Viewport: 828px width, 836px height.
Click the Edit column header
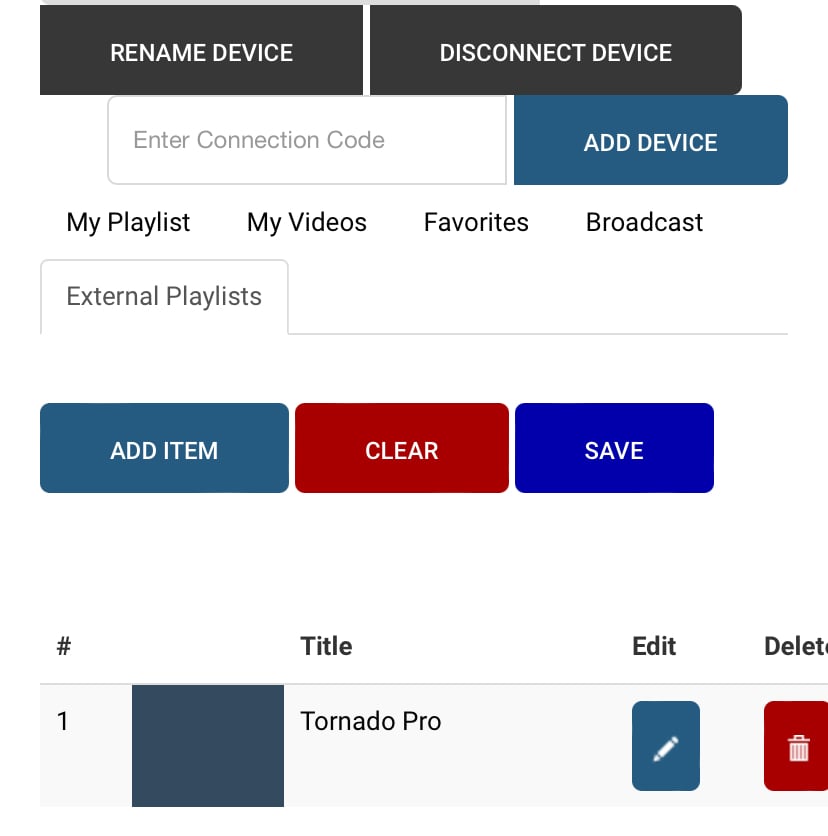(x=654, y=646)
